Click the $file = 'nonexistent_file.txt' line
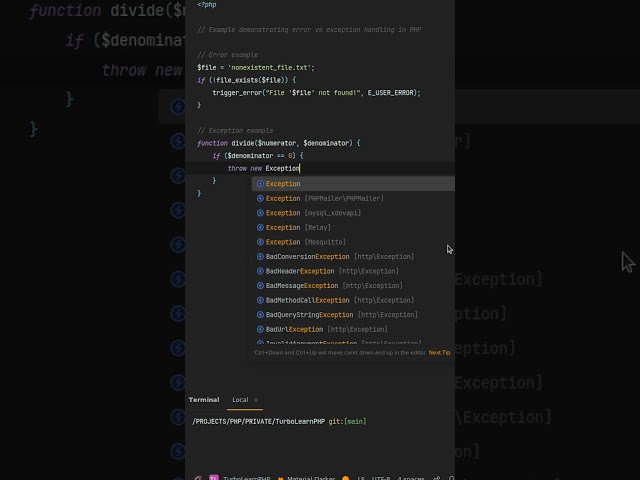Screen dimensions: 640x480 (256, 68)
